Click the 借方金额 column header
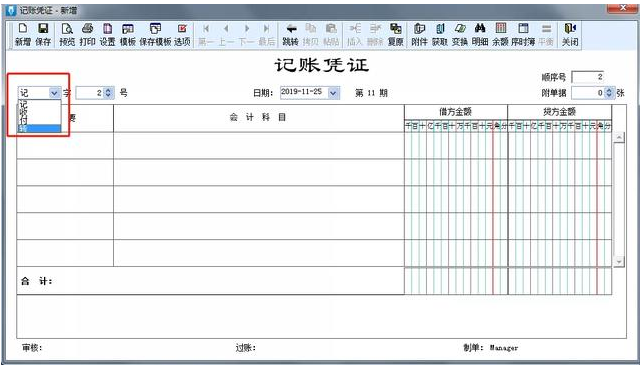640x365 pixels. [456, 111]
